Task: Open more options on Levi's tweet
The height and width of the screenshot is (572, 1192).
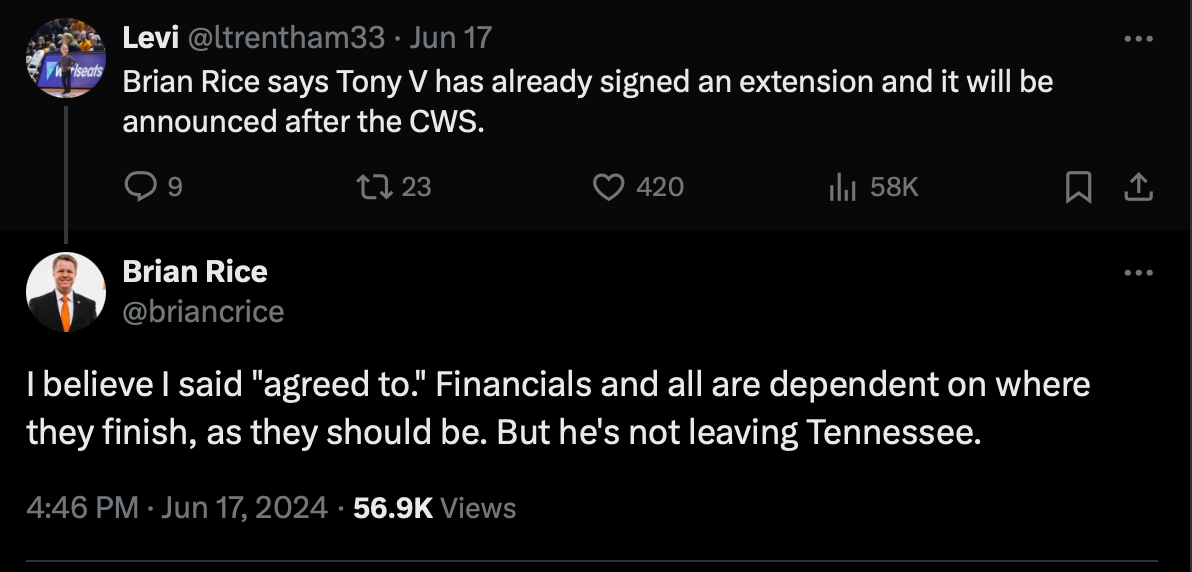Action: pyautogui.click(x=1139, y=39)
